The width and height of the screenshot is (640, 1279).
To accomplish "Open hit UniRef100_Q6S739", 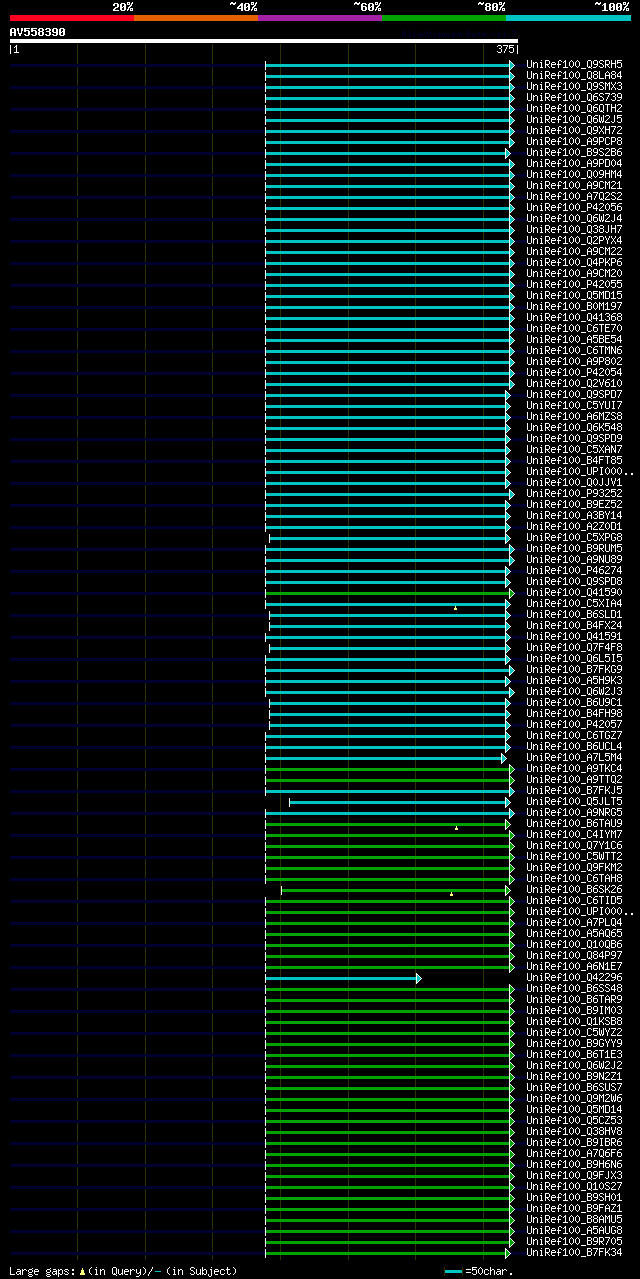I will pyautogui.click(x=574, y=97).
